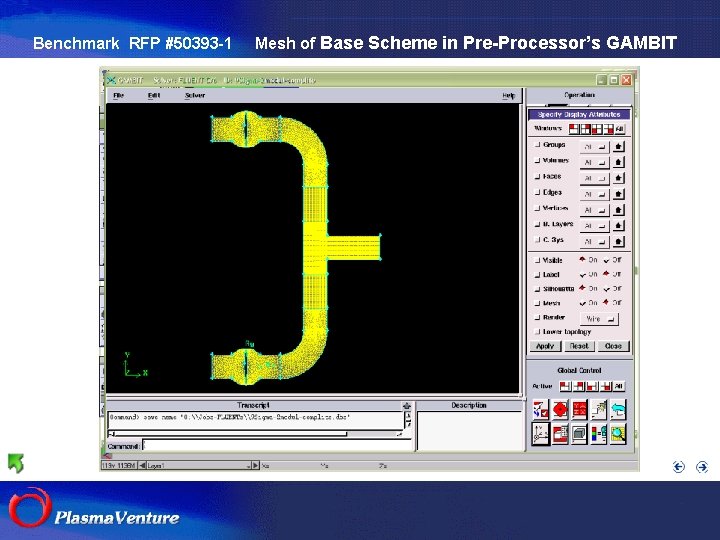Set Mesh to On
This screenshot has width=720, height=540.
pyautogui.click(x=583, y=303)
